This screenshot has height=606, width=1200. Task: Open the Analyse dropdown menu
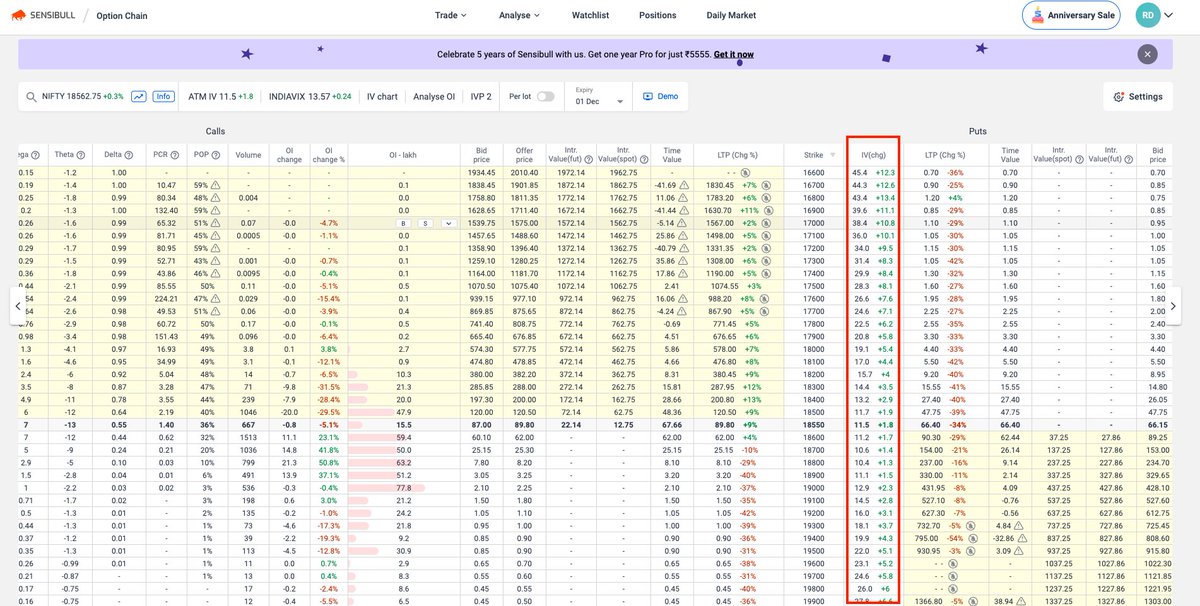pos(519,15)
